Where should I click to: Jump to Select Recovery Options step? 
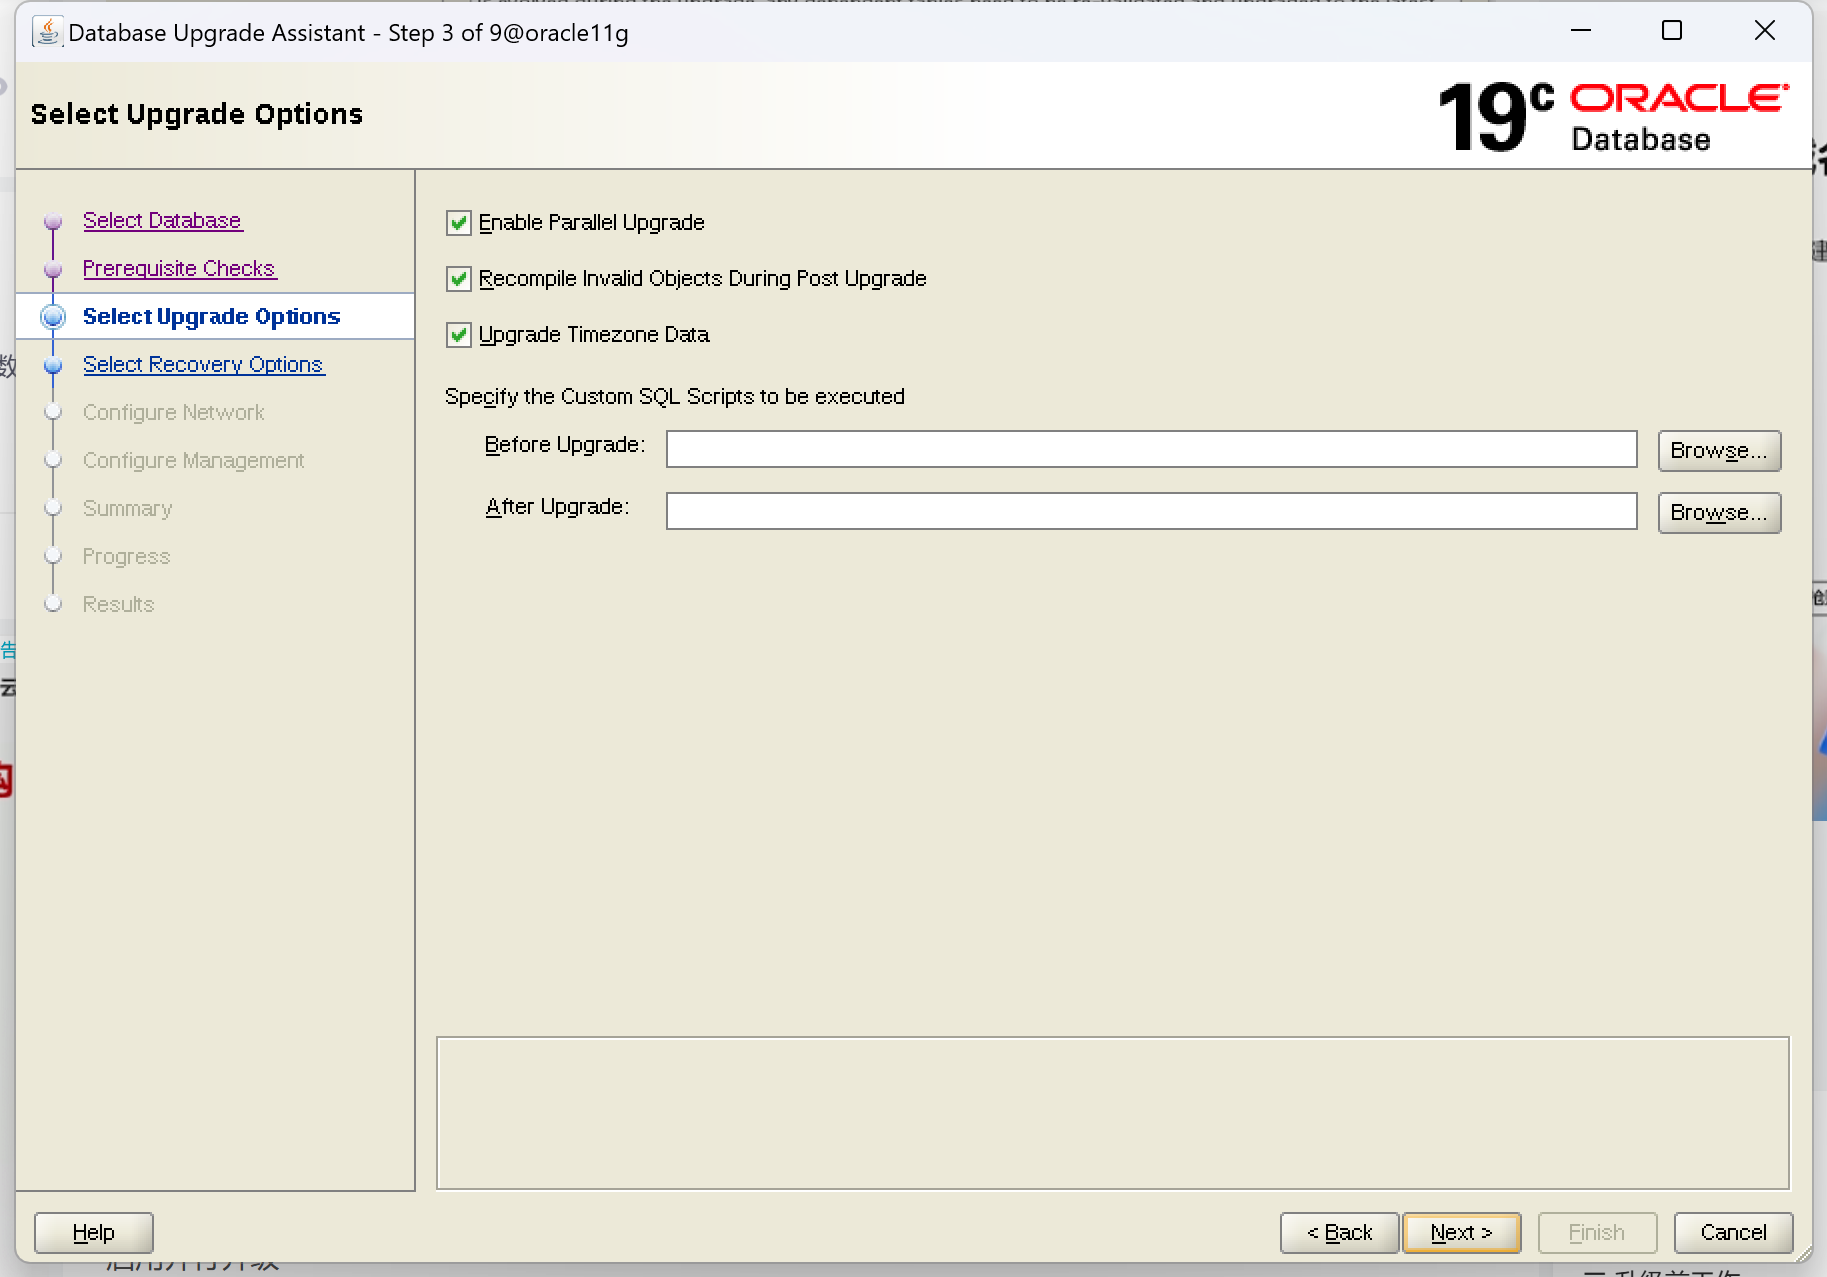pyautogui.click(x=203, y=364)
